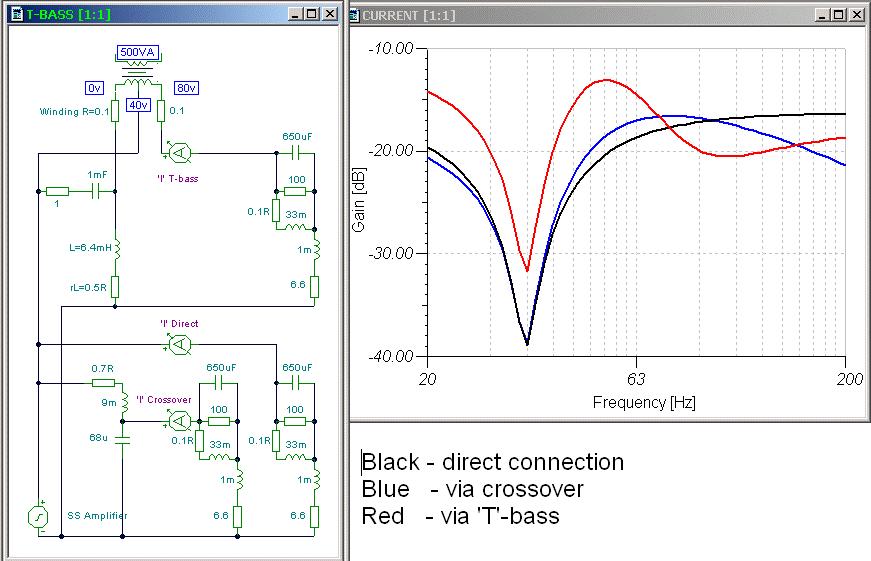This screenshot has width=871, height=561.
Task: Click the 68u capacitor label
Action: point(98,438)
